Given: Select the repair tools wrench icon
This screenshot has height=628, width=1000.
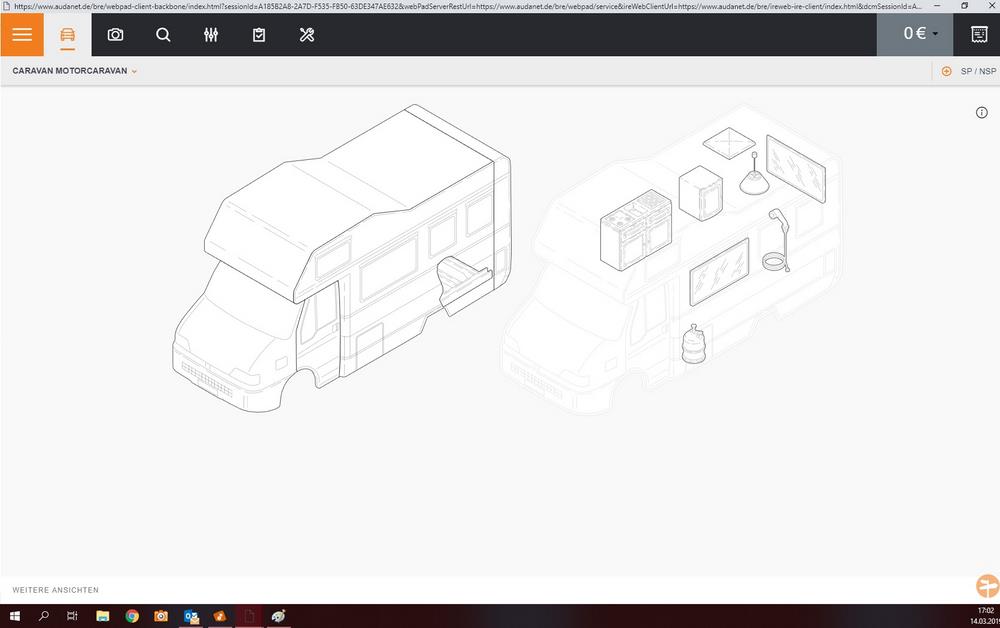Looking at the screenshot, I should coord(306,34).
